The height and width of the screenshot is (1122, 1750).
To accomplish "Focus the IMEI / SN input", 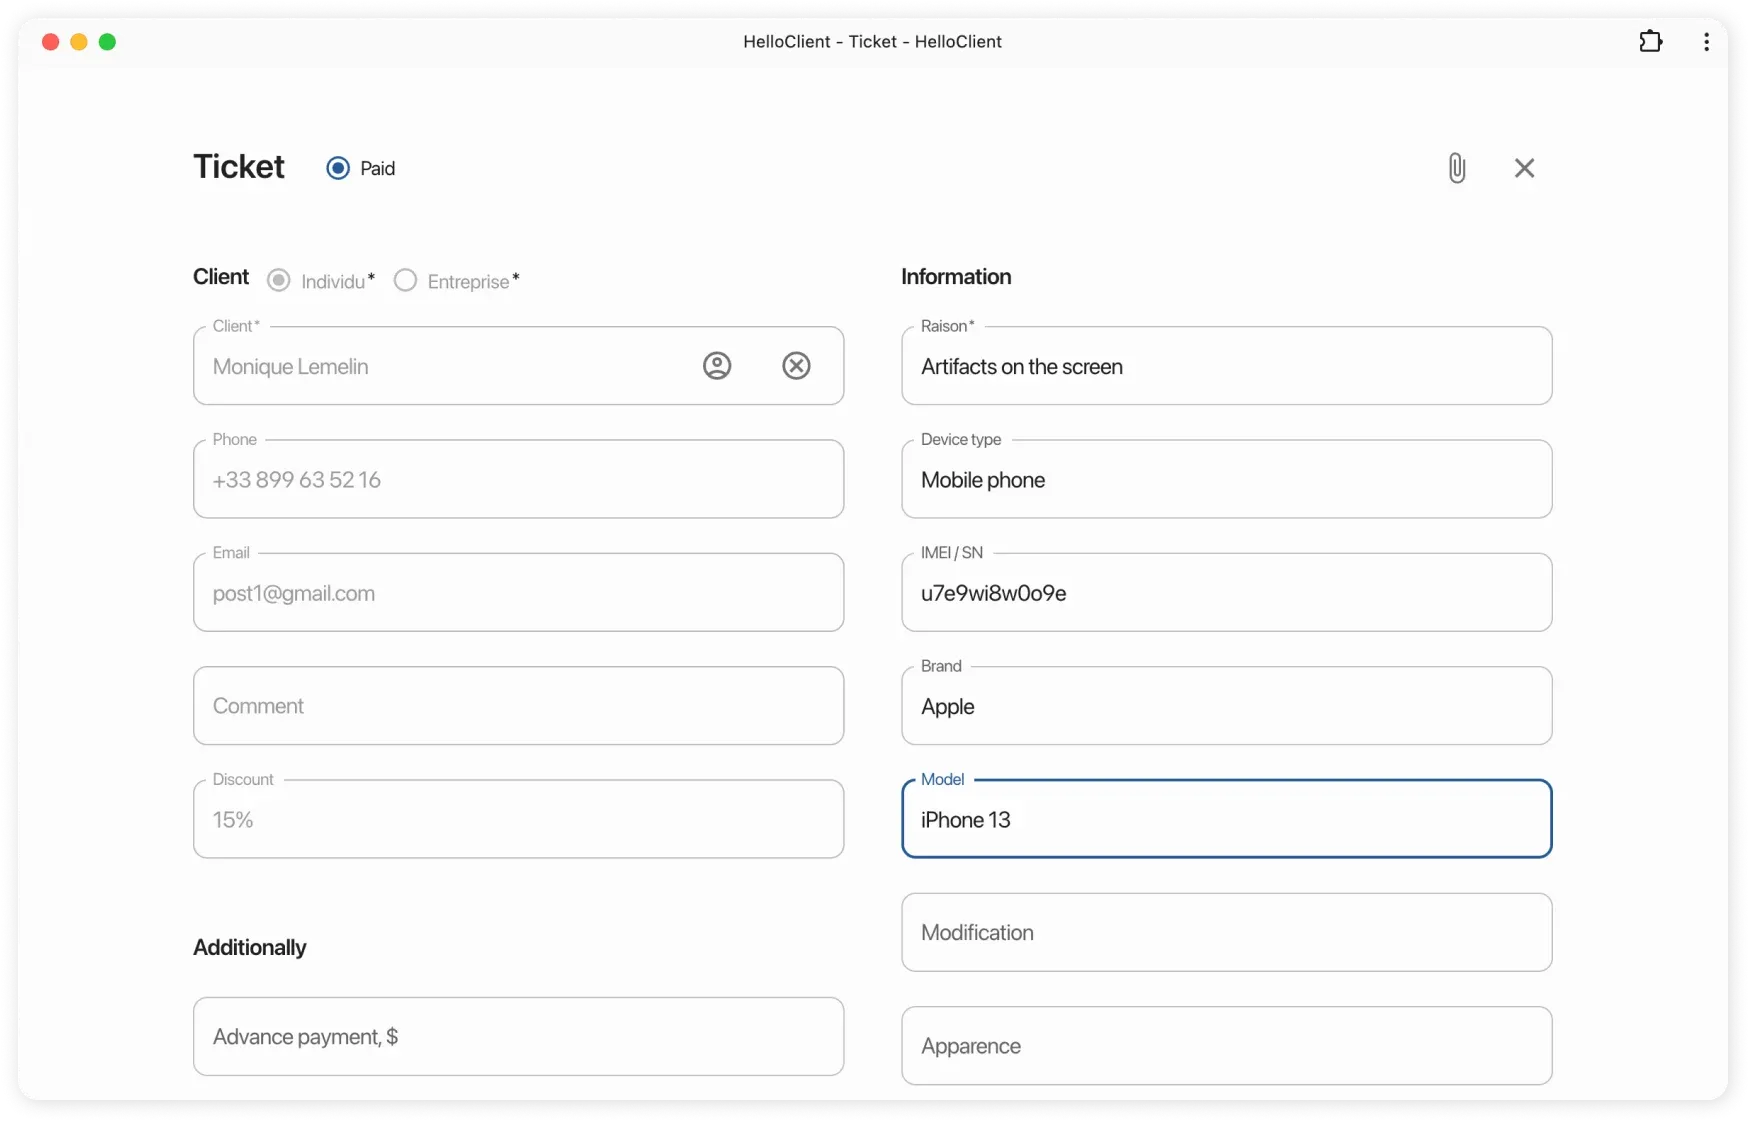I will 1226,593.
